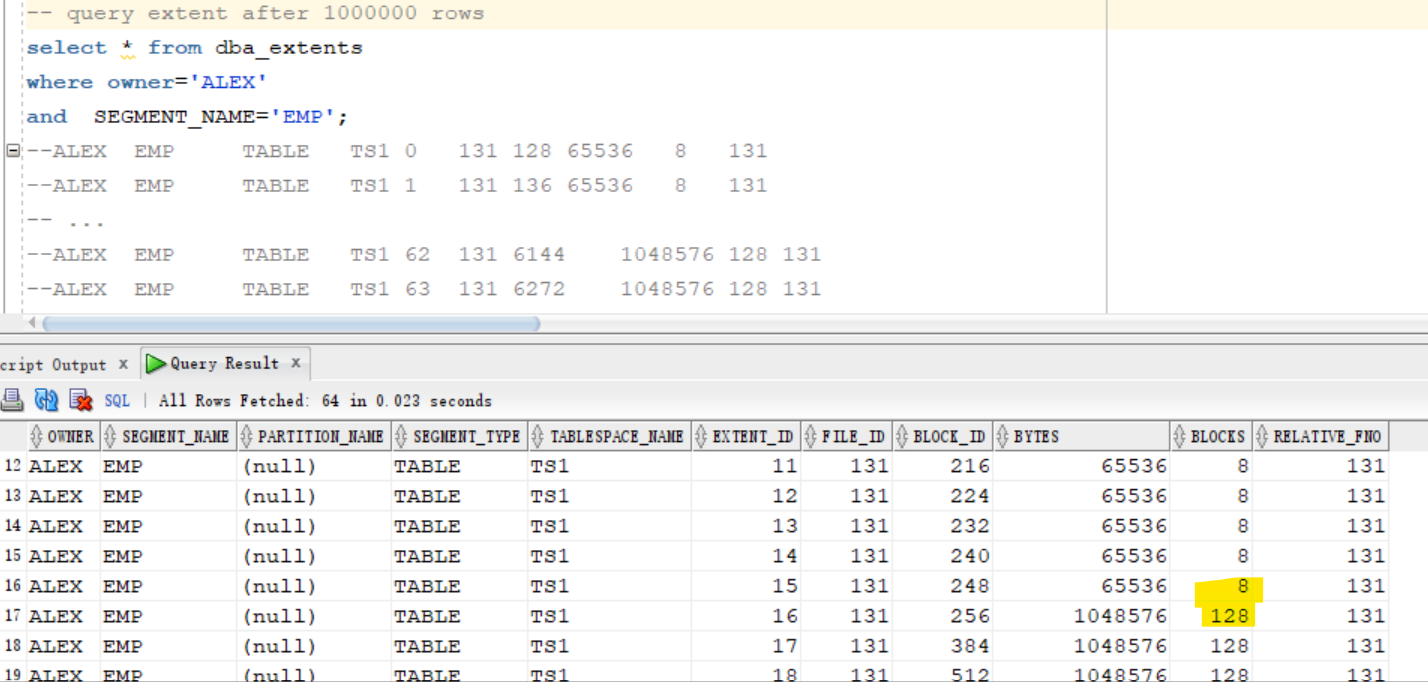
Task: Click BYTES cell 1048576 in row 18
Action: (x=1081, y=646)
